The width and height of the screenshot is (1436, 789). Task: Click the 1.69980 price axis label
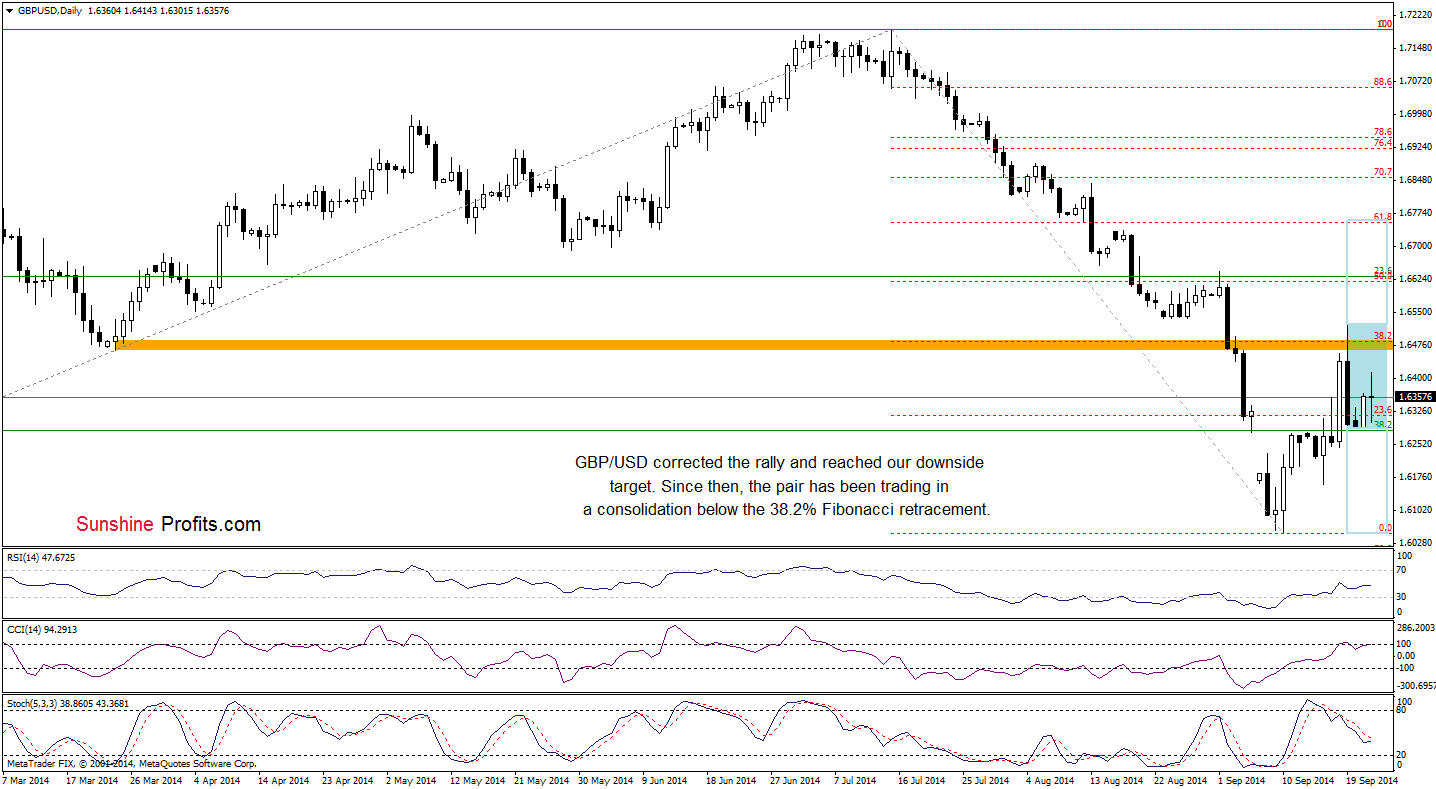click(x=1414, y=114)
